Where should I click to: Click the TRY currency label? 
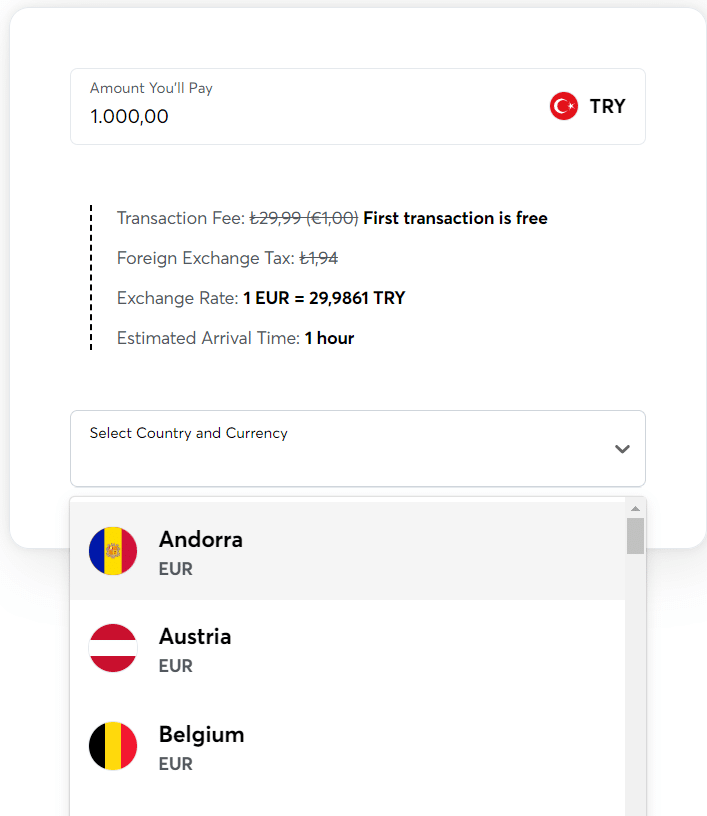[607, 106]
